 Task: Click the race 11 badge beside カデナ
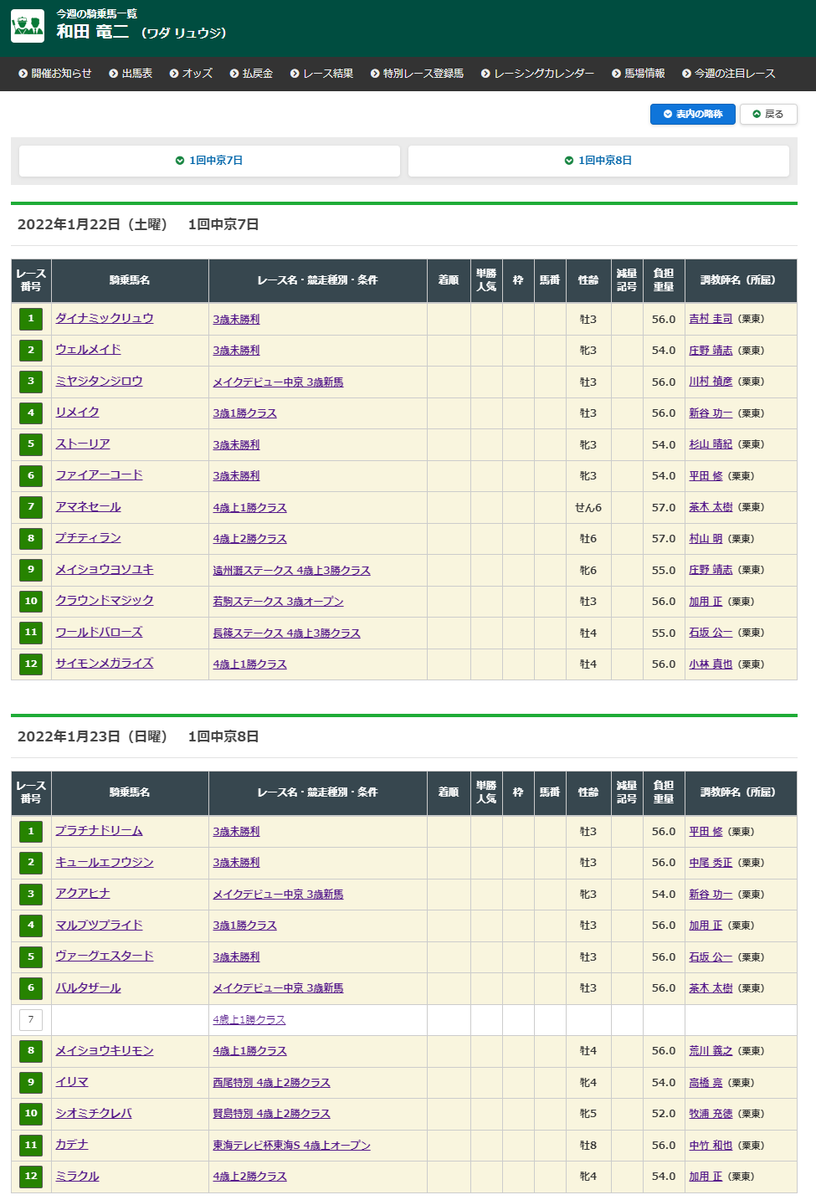pos(31,1145)
